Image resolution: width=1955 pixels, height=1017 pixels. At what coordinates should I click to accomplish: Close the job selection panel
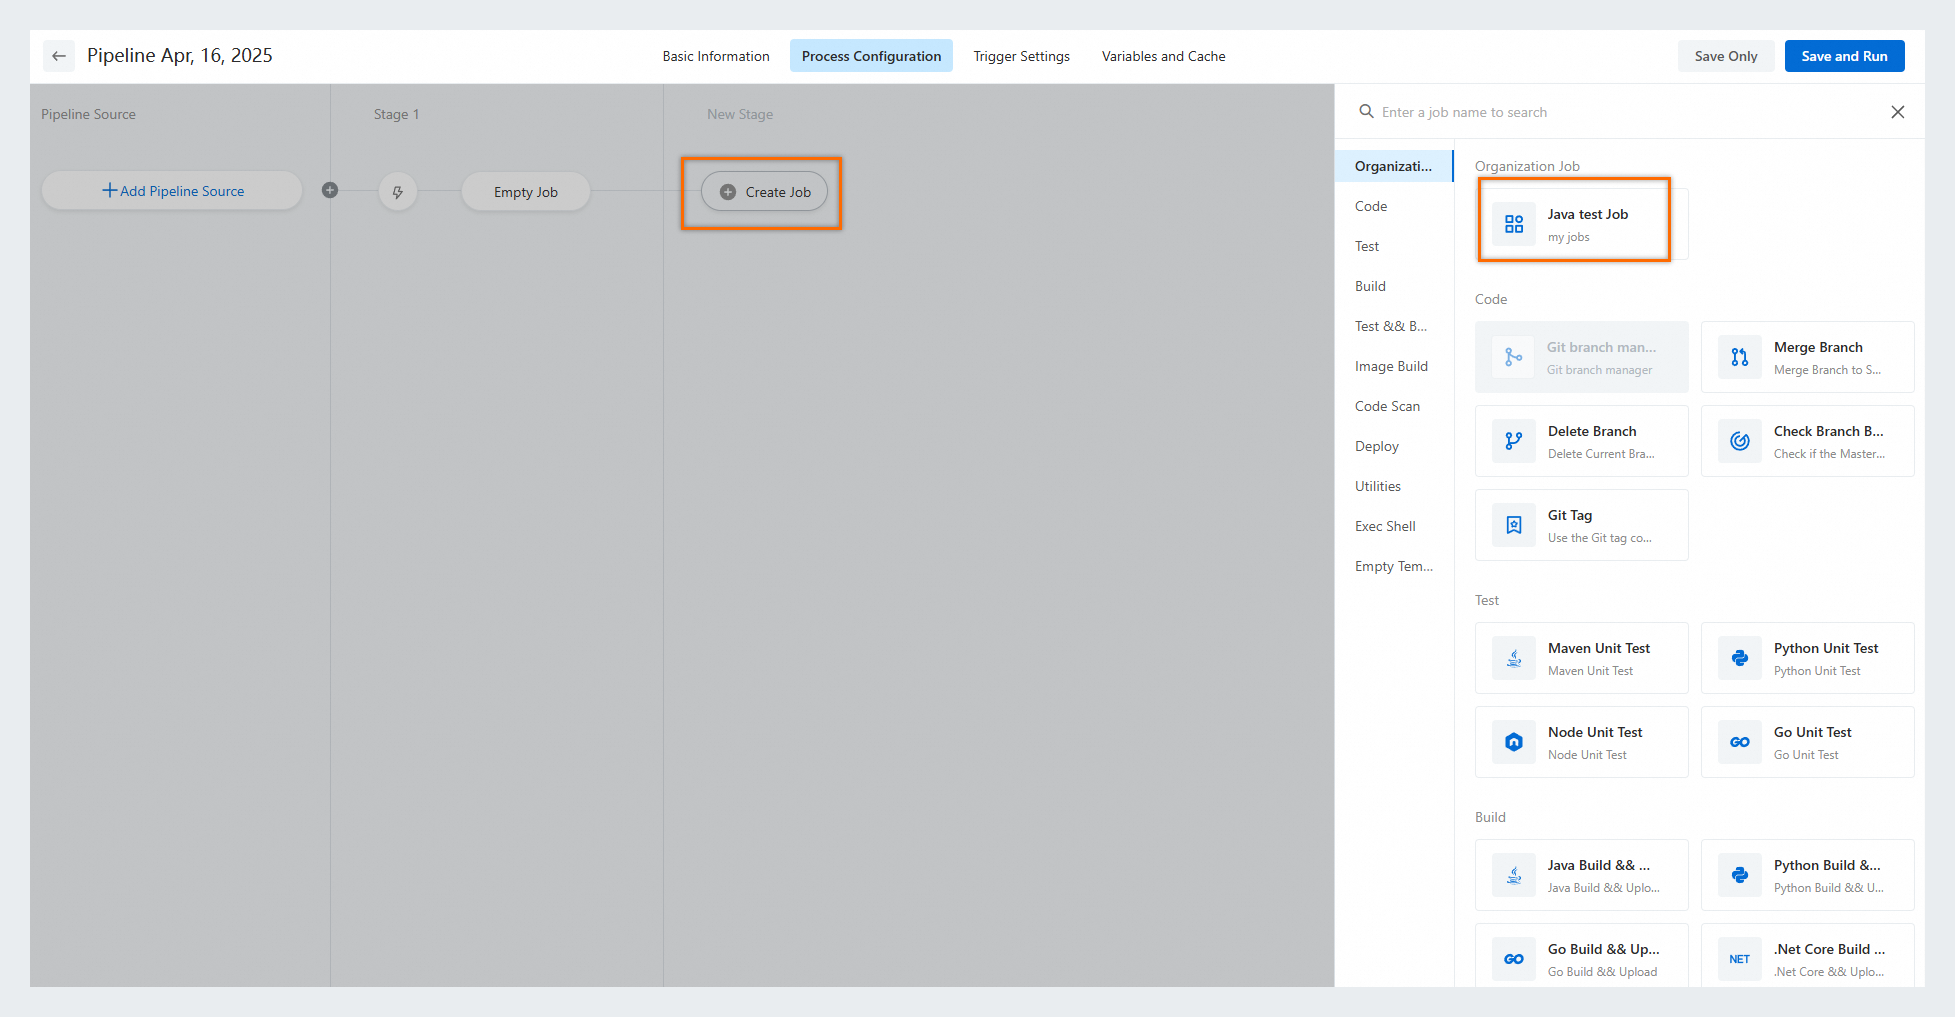pos(1897,112)
